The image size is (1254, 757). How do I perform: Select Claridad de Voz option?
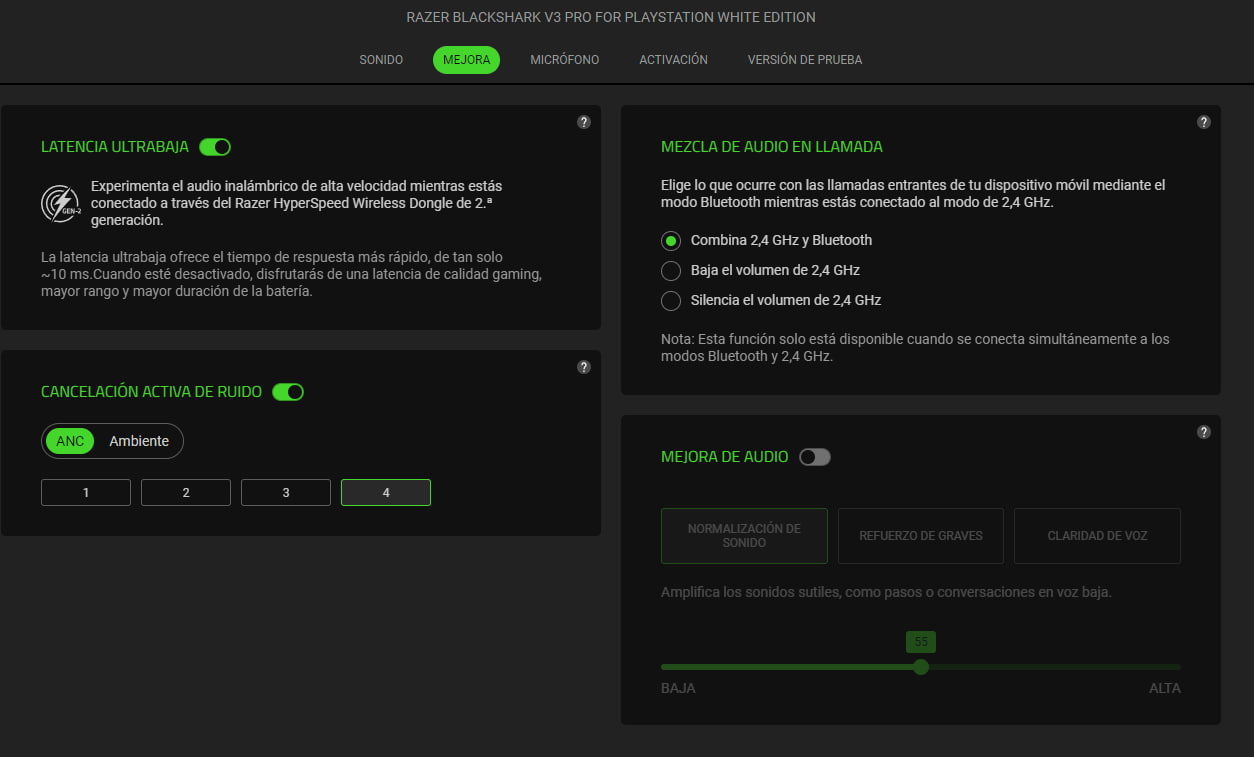click(x=1097, y=536)
